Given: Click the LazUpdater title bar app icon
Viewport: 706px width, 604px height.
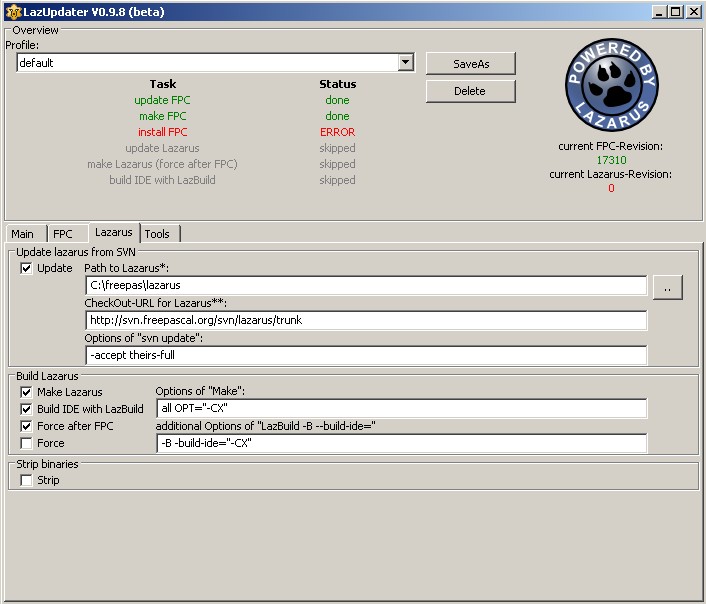Looking at the screenshot, I should (11, 11).
